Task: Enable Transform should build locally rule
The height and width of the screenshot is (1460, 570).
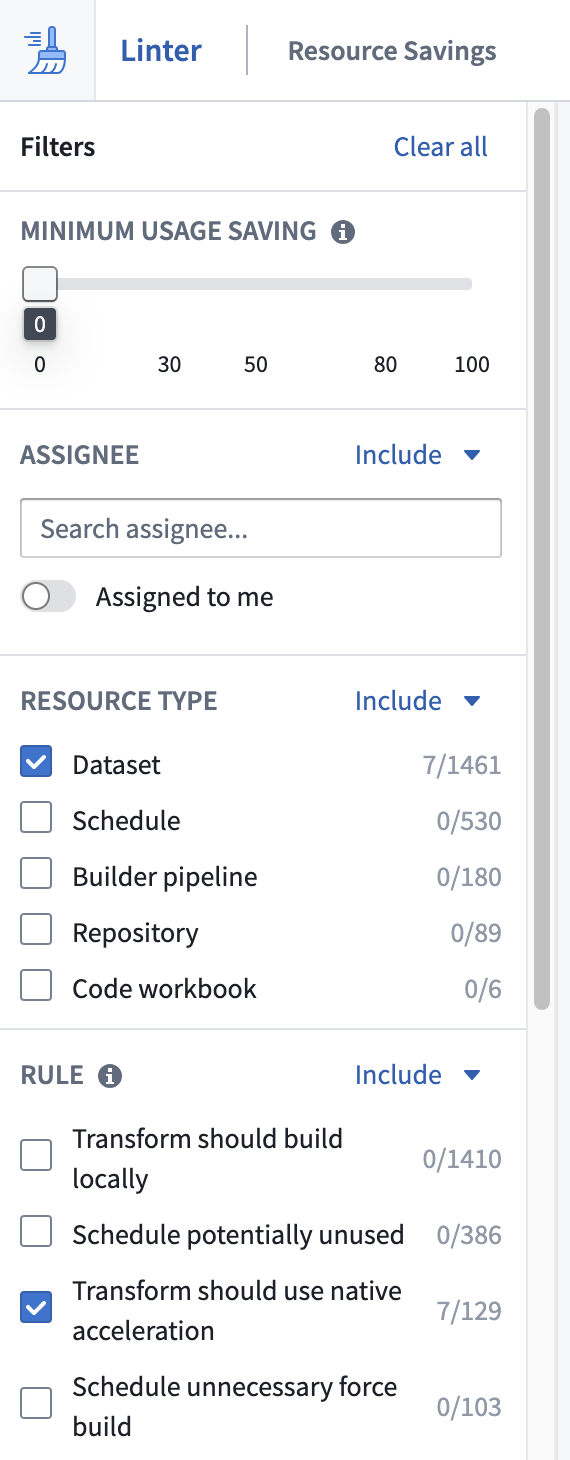Action: coord(37,1158)
